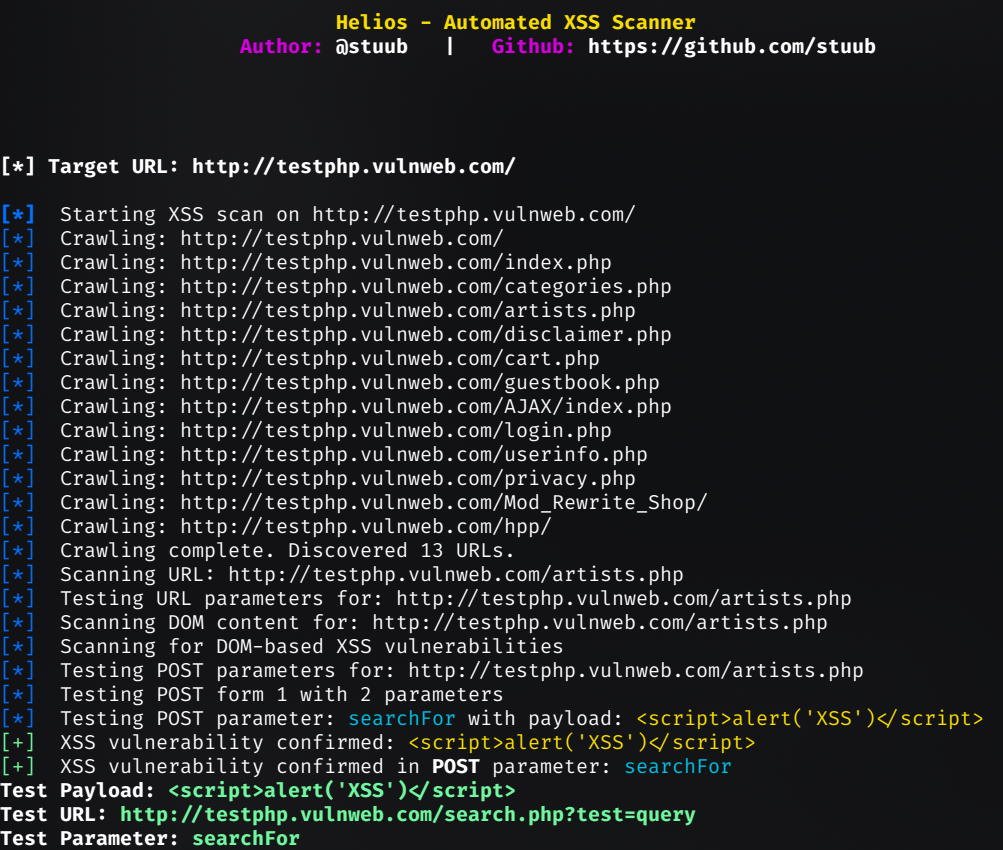The width and height of the screenshot is (1003, 850).
Task: Open the crawled AJAX/index.php URL
Action: pos(426,407)
